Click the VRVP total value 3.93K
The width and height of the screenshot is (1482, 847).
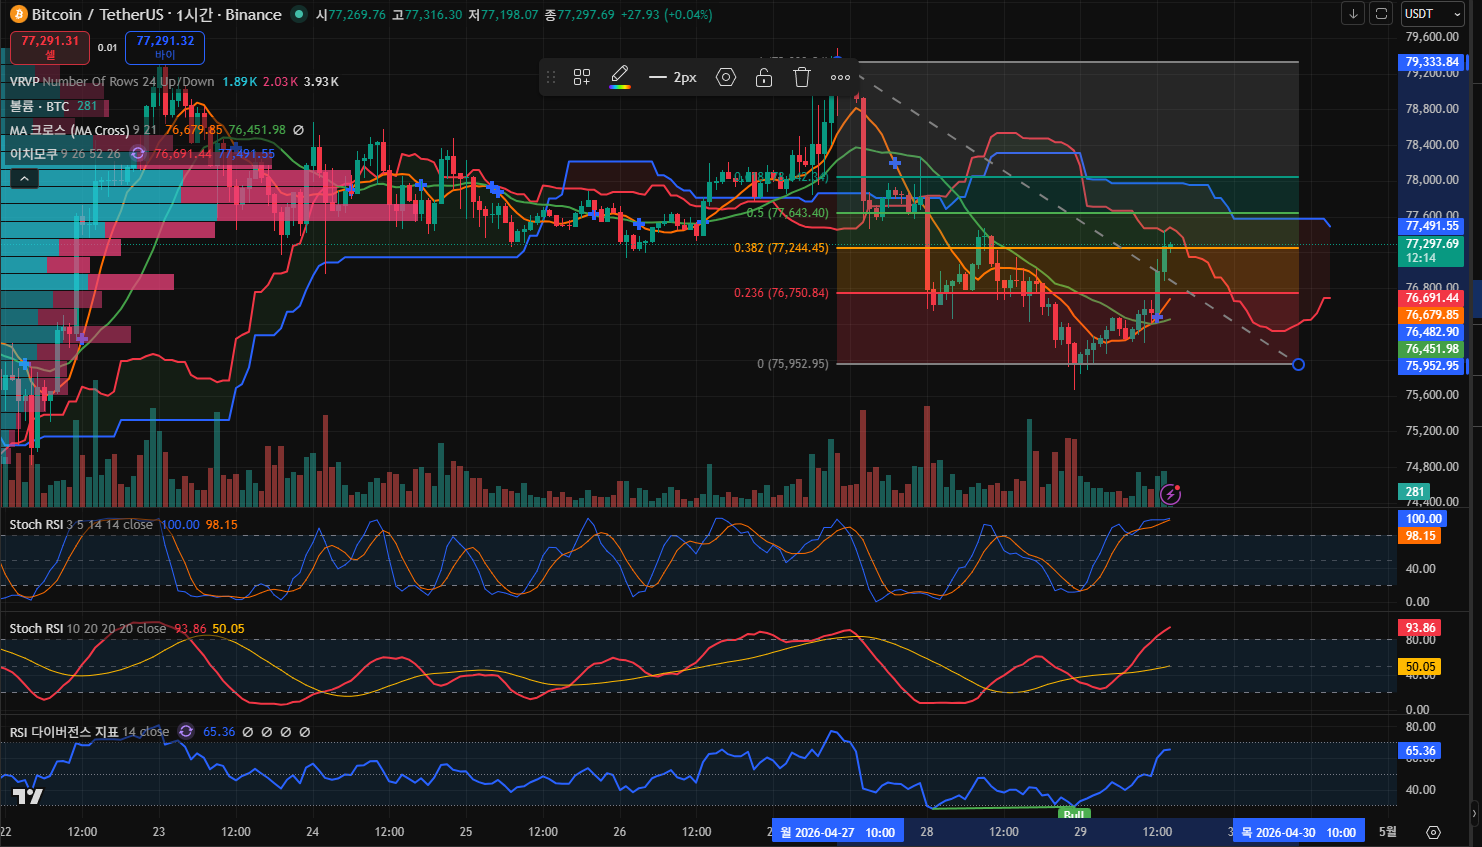(x=321, y=82)
